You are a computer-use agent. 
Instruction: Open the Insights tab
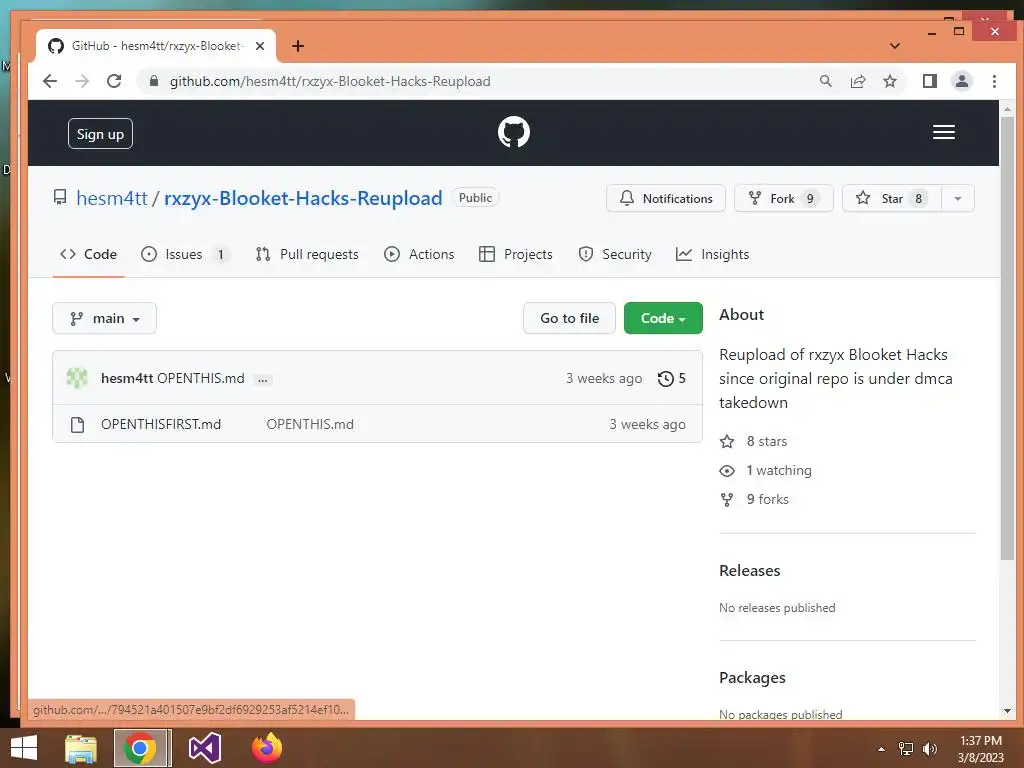click(x=712, y=254)
